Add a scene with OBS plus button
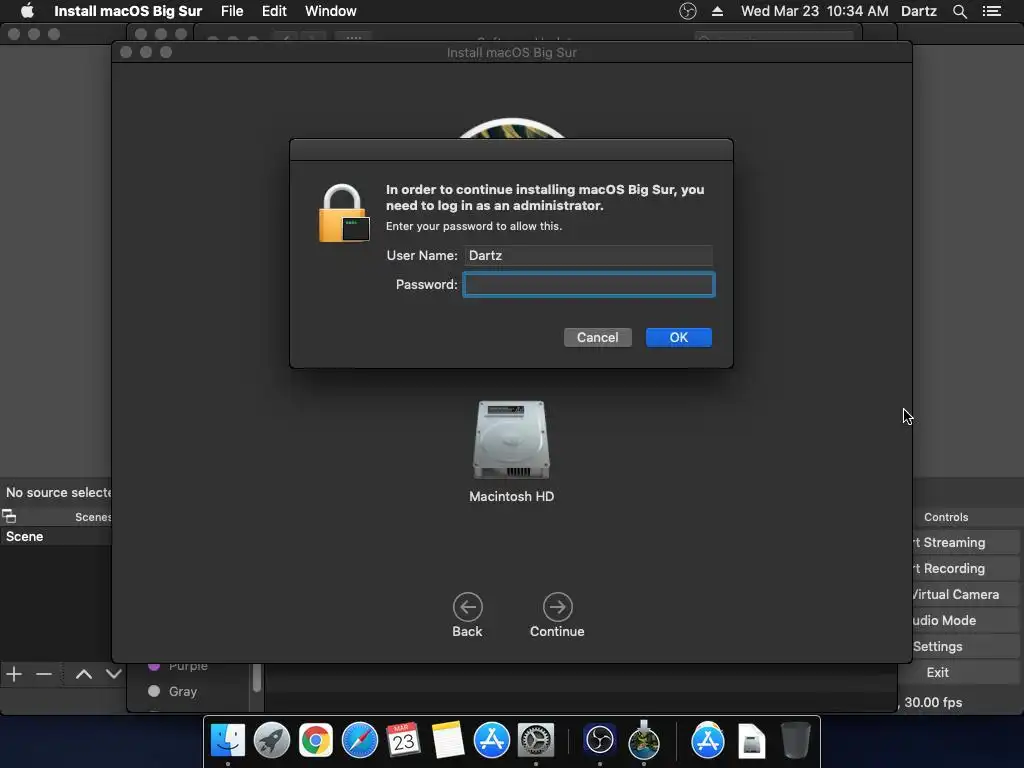 14,674
